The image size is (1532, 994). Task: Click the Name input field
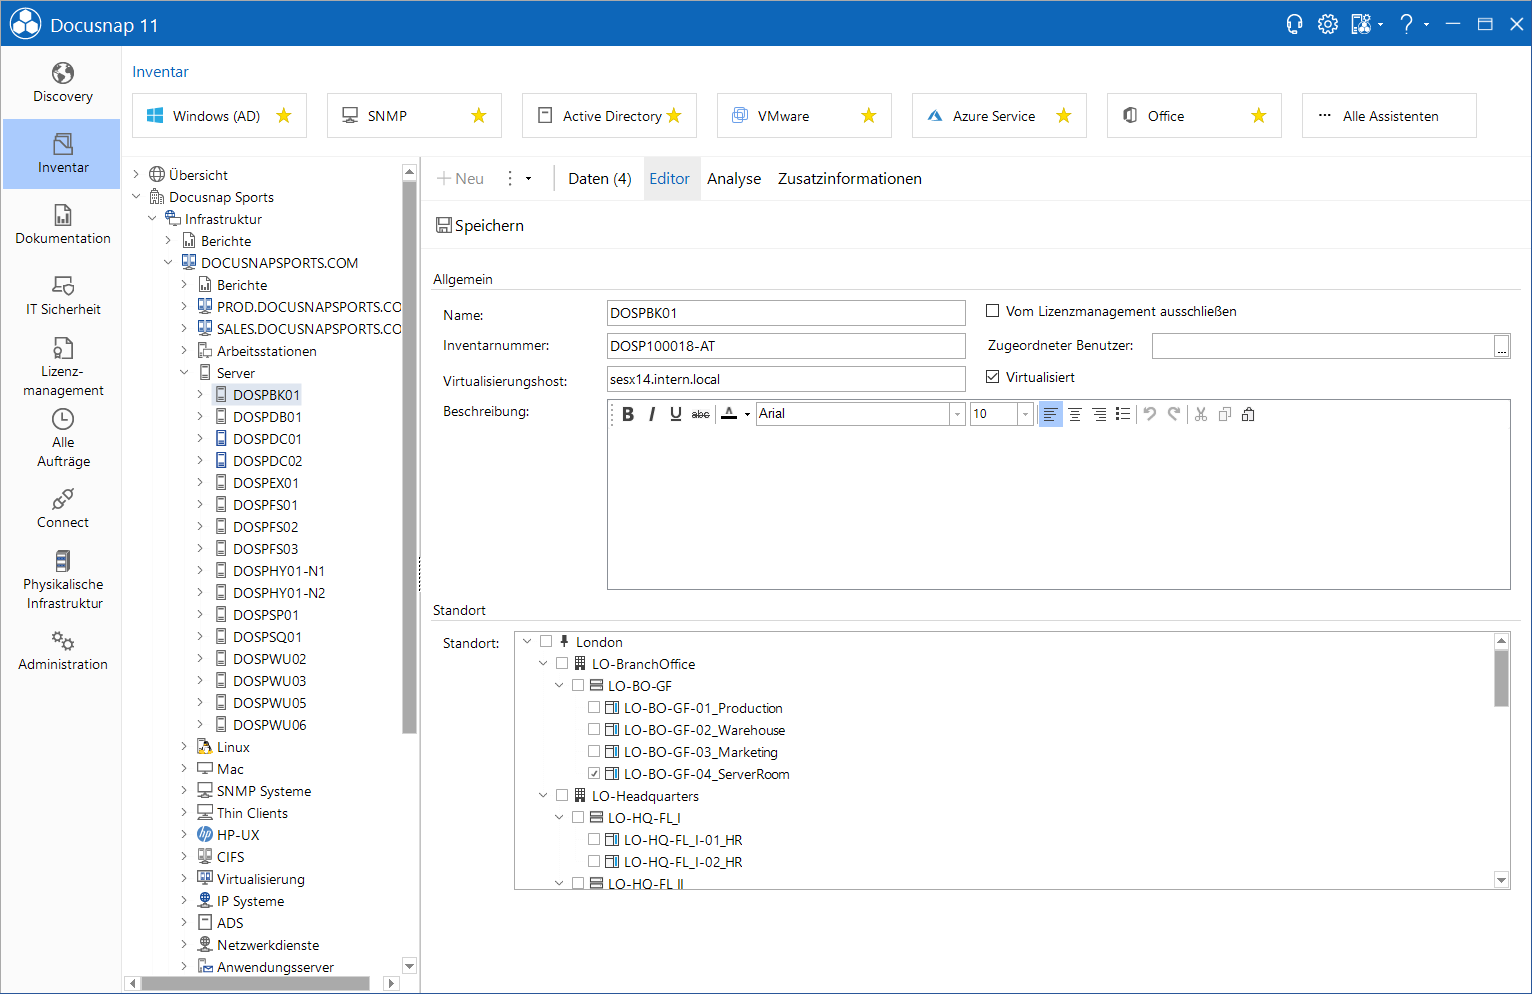786,313
